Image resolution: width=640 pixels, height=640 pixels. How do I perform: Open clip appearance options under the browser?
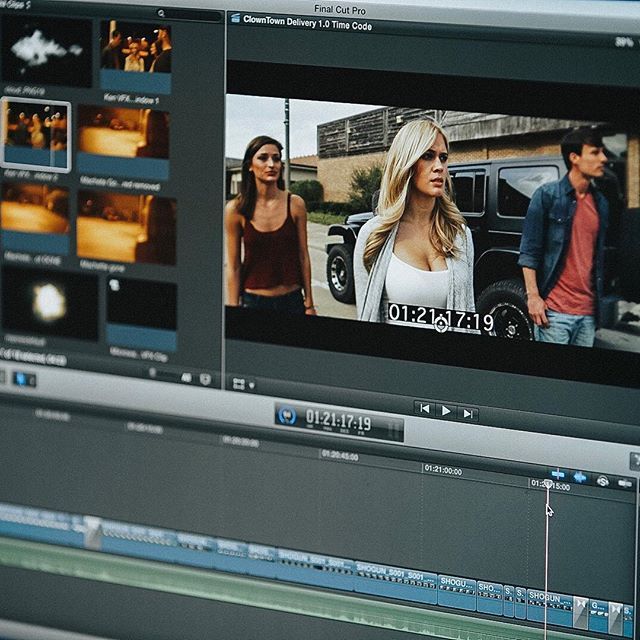click(205, 379)
